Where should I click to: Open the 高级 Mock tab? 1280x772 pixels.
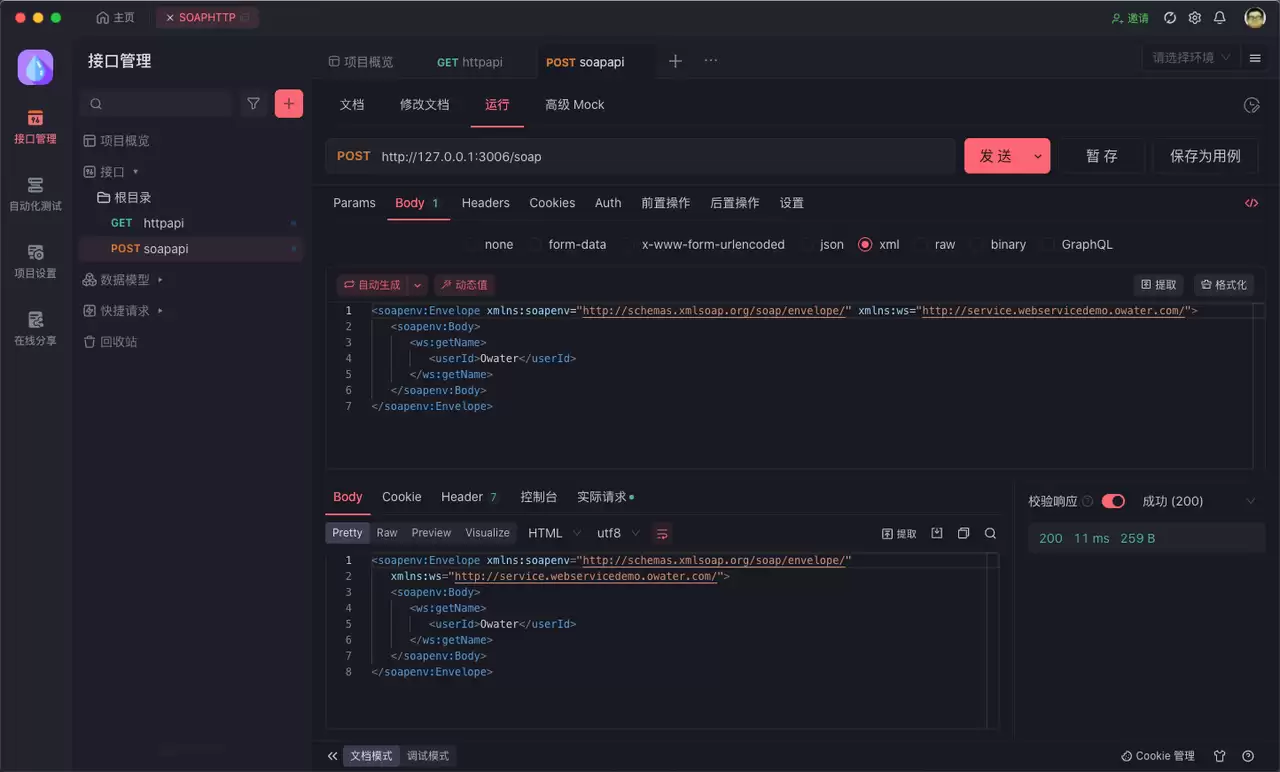pyautogui.click(x=574, y=105)
